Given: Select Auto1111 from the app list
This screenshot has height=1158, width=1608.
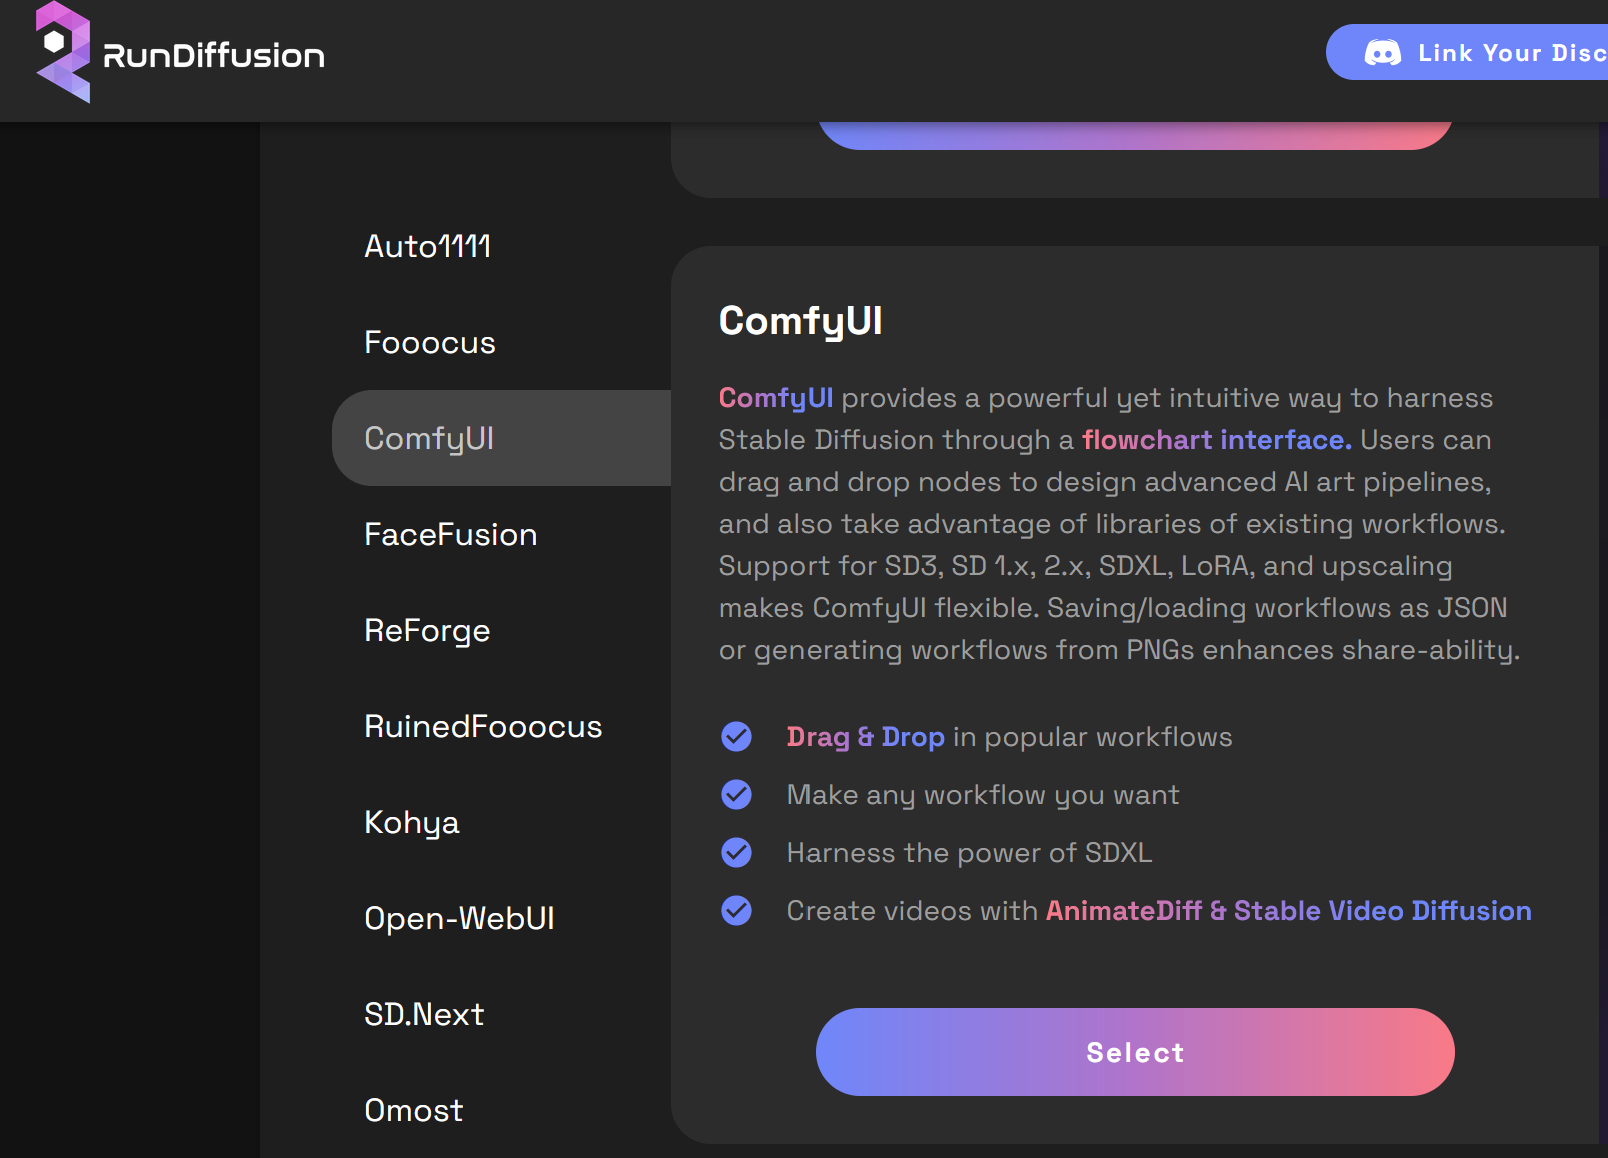Looking at the screenshot, I should coord(427,246).
